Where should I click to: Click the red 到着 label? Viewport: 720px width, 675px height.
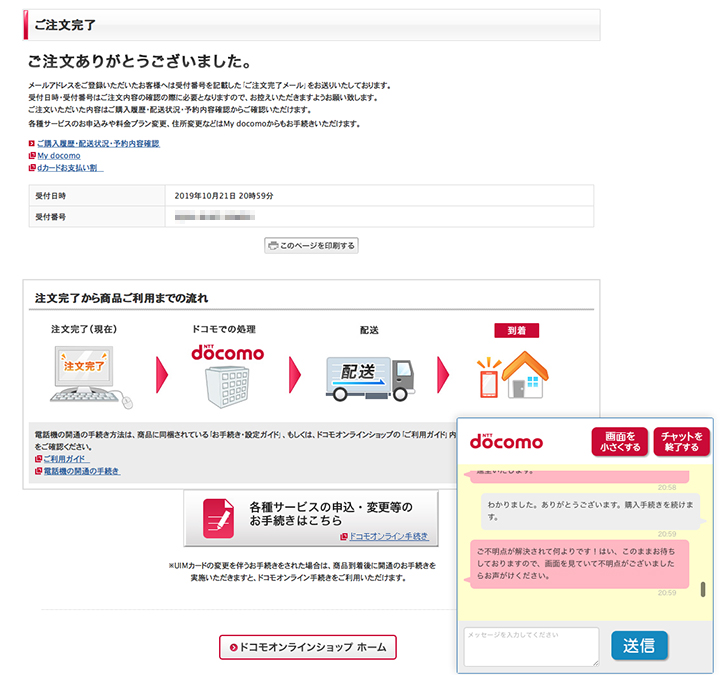[x=517, y=331]
